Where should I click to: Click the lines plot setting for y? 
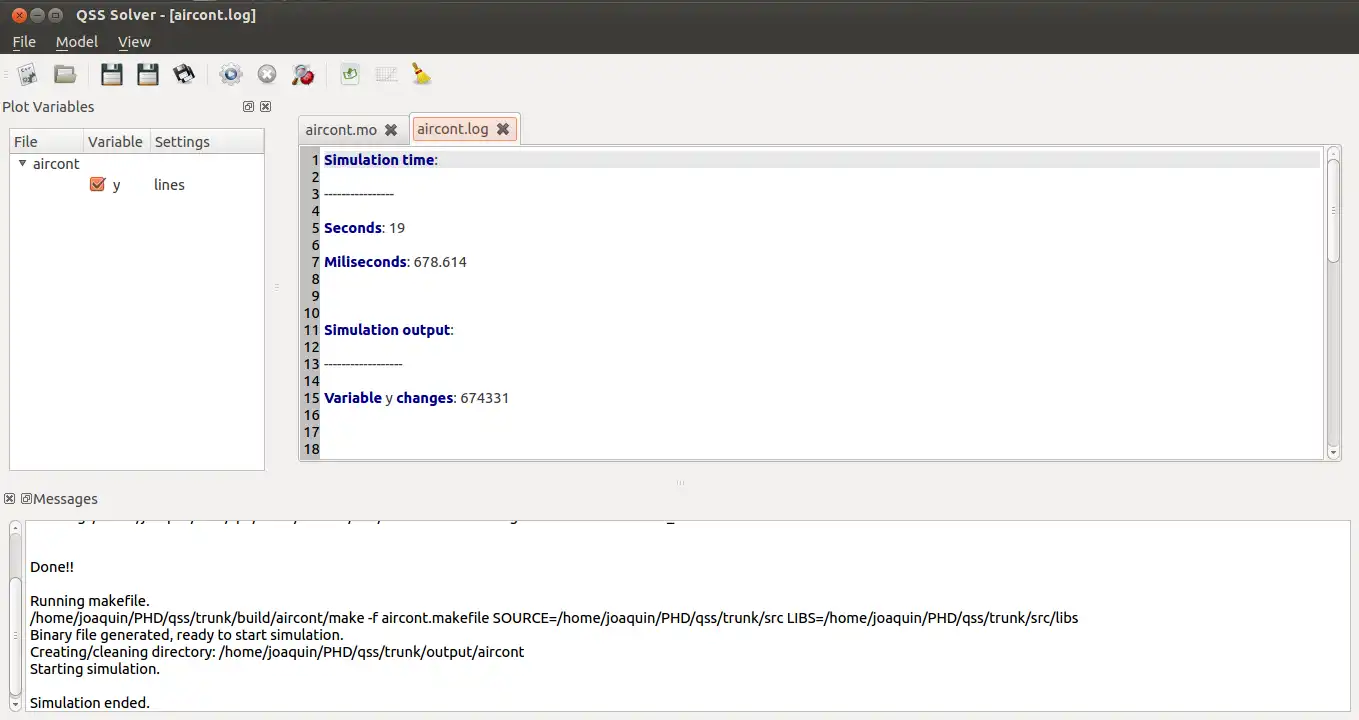(169, 185)
